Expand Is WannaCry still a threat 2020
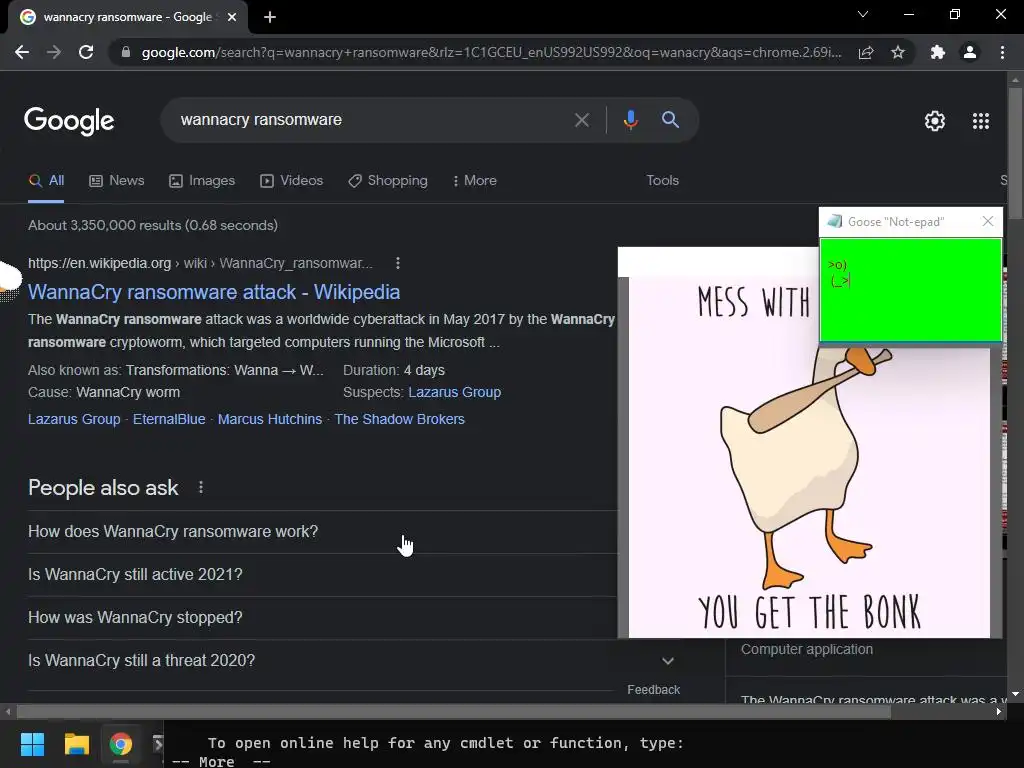Image resolution: width=1024 pixels, height=768 pixels. [353, 661]
